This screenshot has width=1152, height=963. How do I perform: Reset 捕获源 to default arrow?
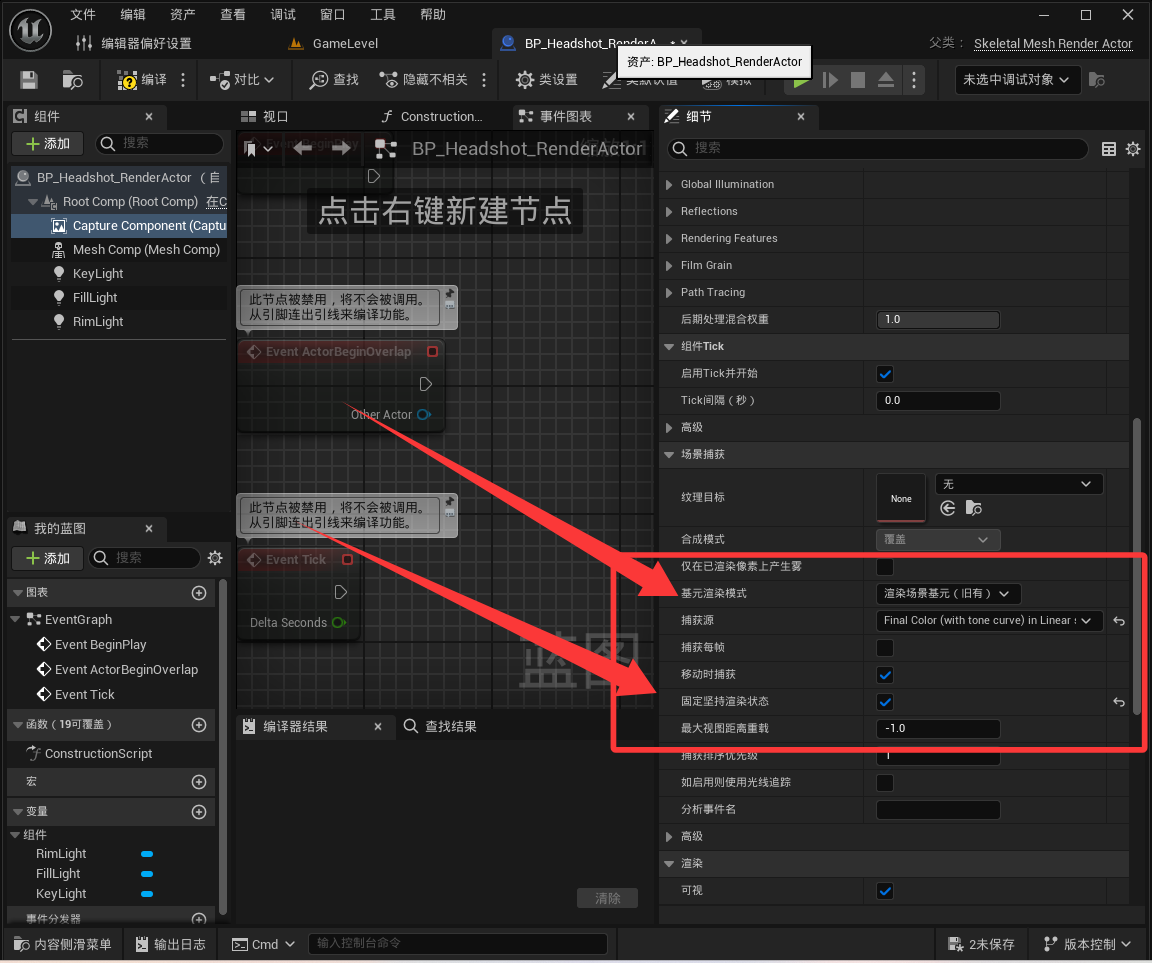[1118, 621]
